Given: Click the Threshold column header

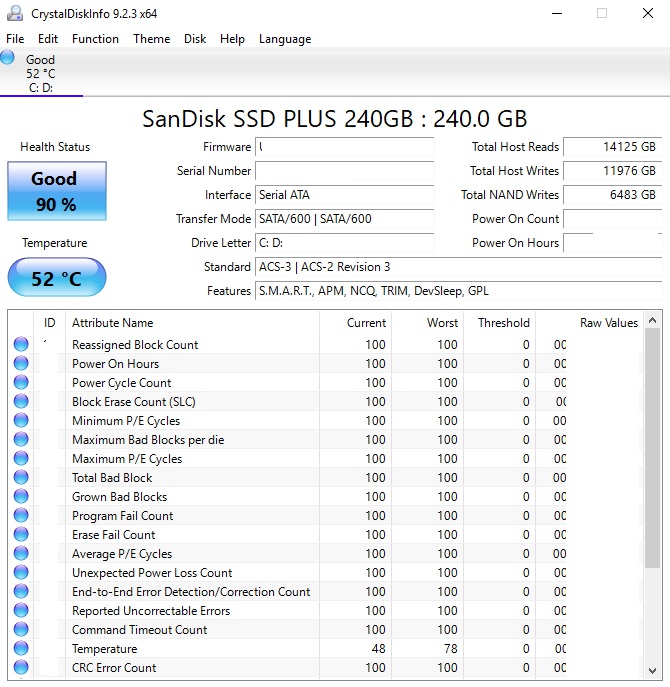Looking at the screenshot, I should (500, 323).
